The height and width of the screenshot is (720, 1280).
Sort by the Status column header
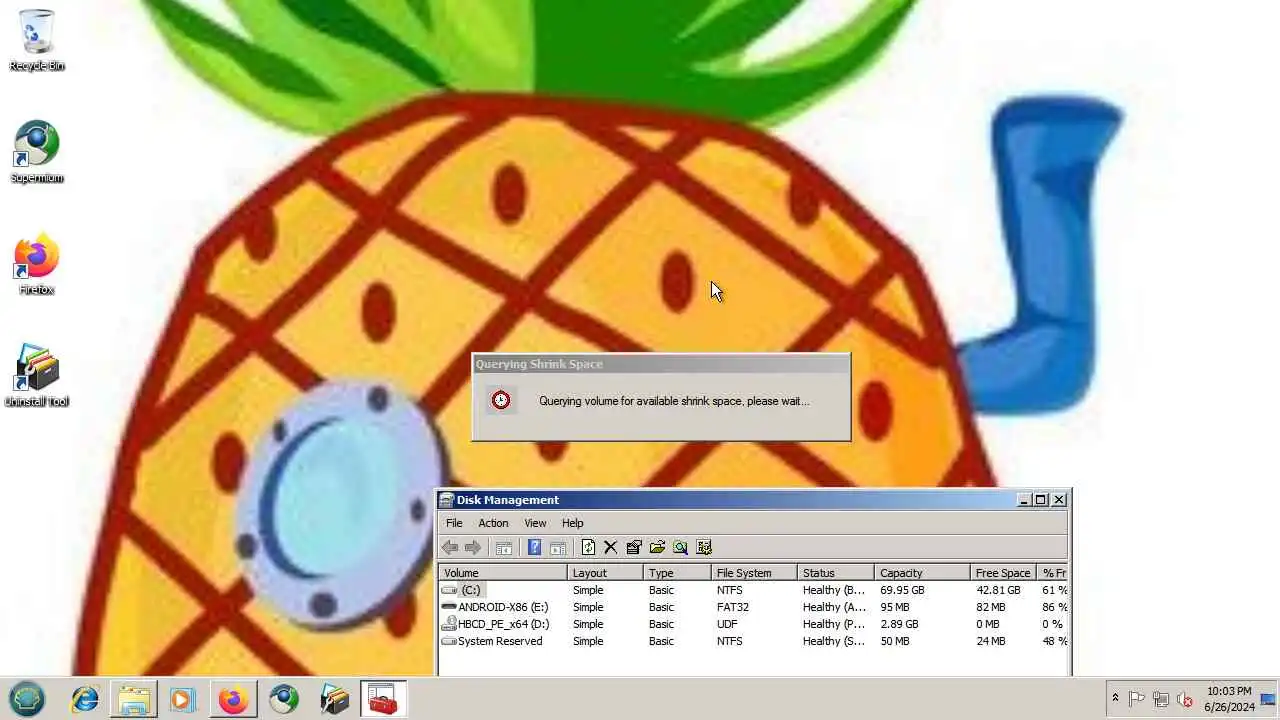click(836, 573)
